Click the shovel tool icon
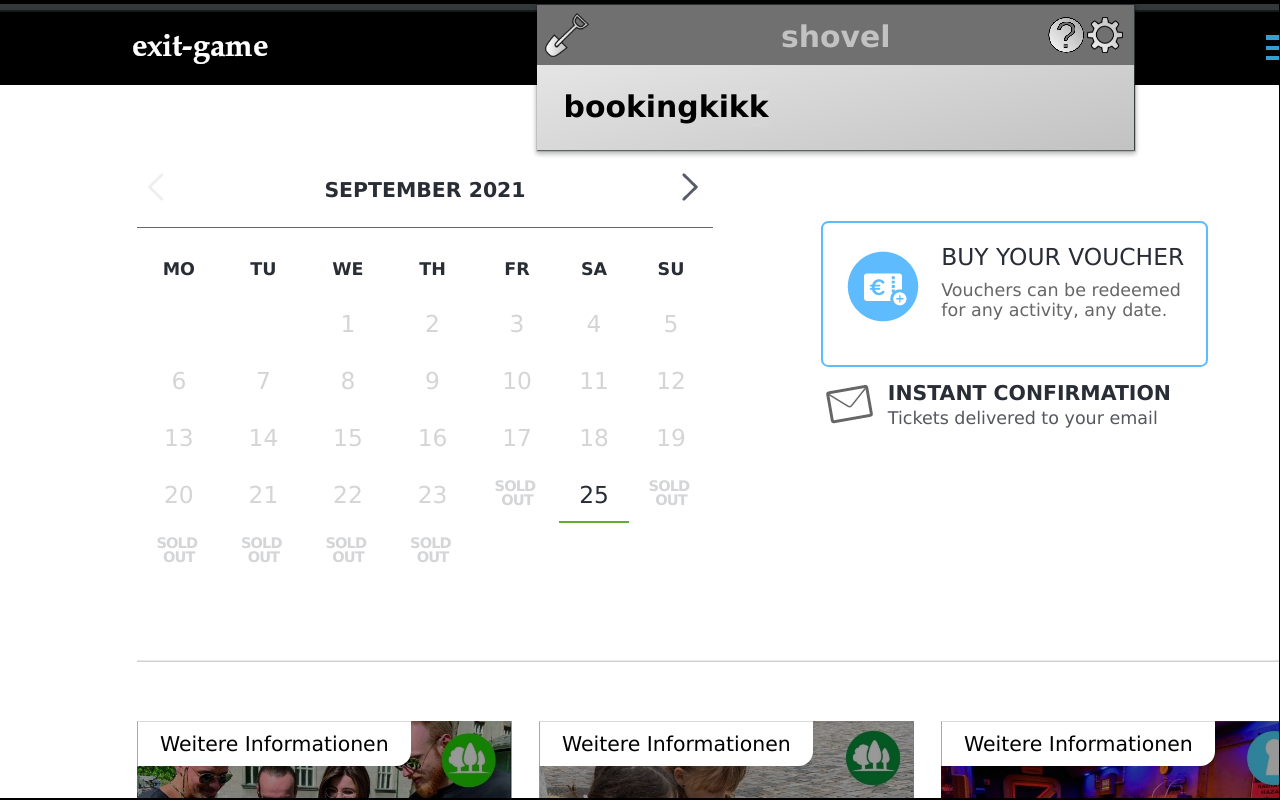1280x800 pixels. tap(566, 36)
